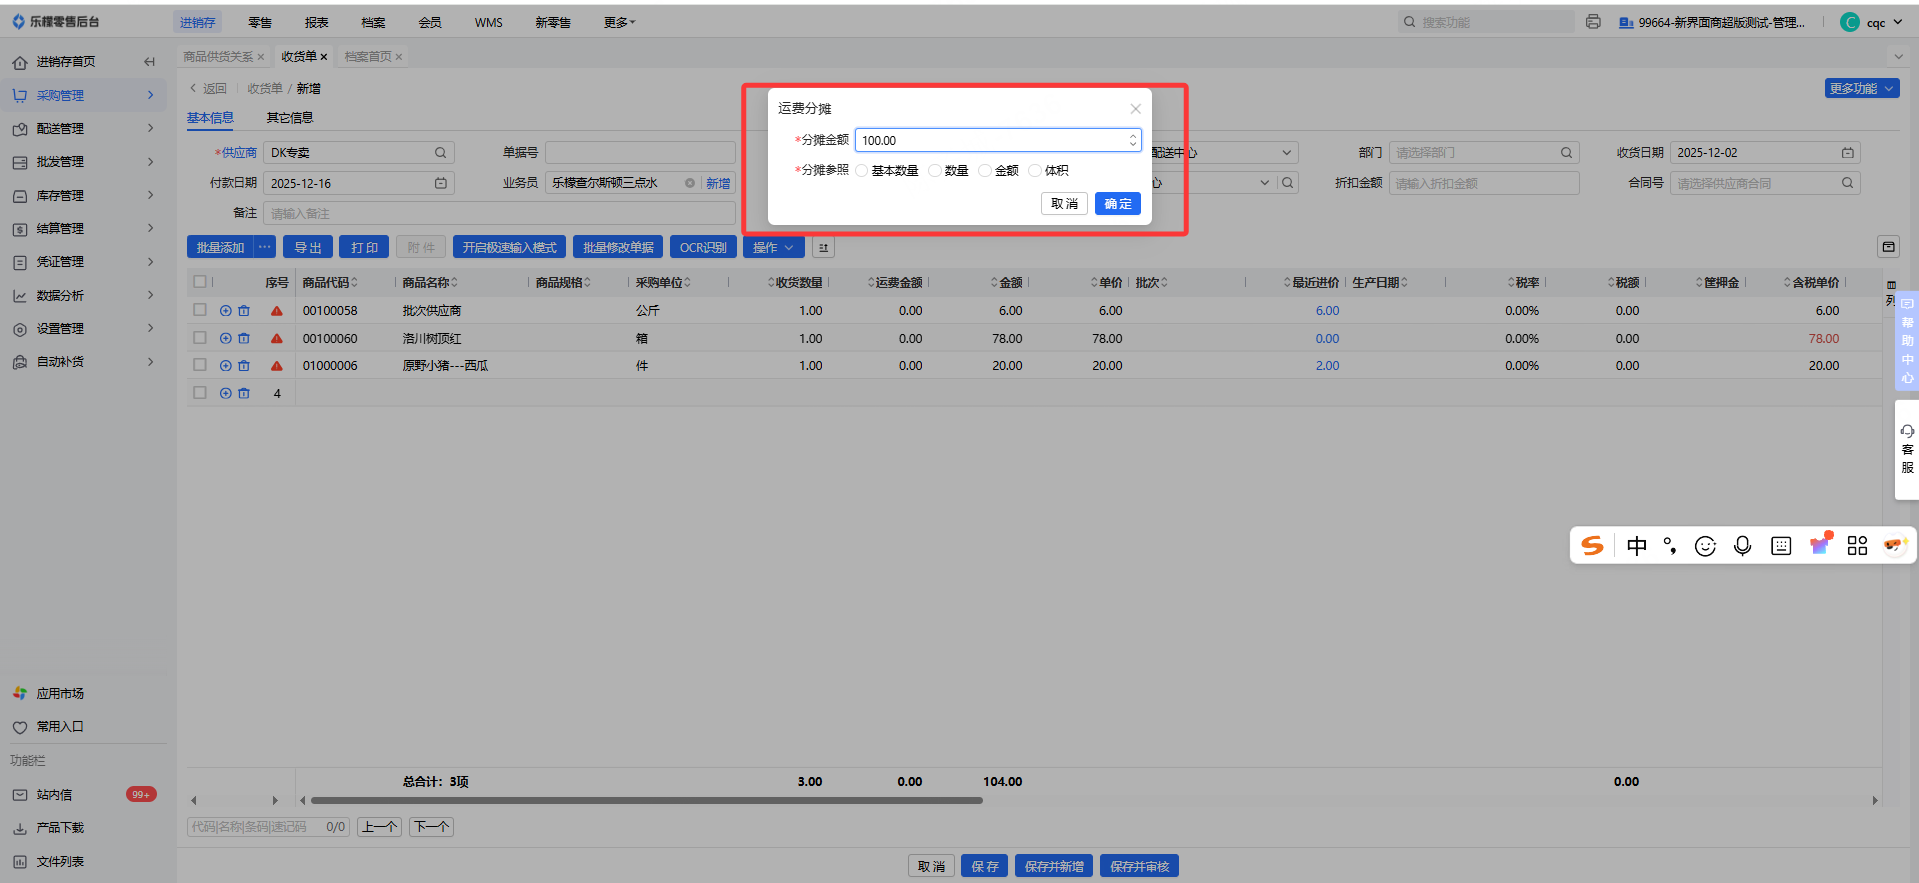Open the calendar icon for 收货日期
Viewport: 1919px width, 883px height.
tap(1847, 153)
